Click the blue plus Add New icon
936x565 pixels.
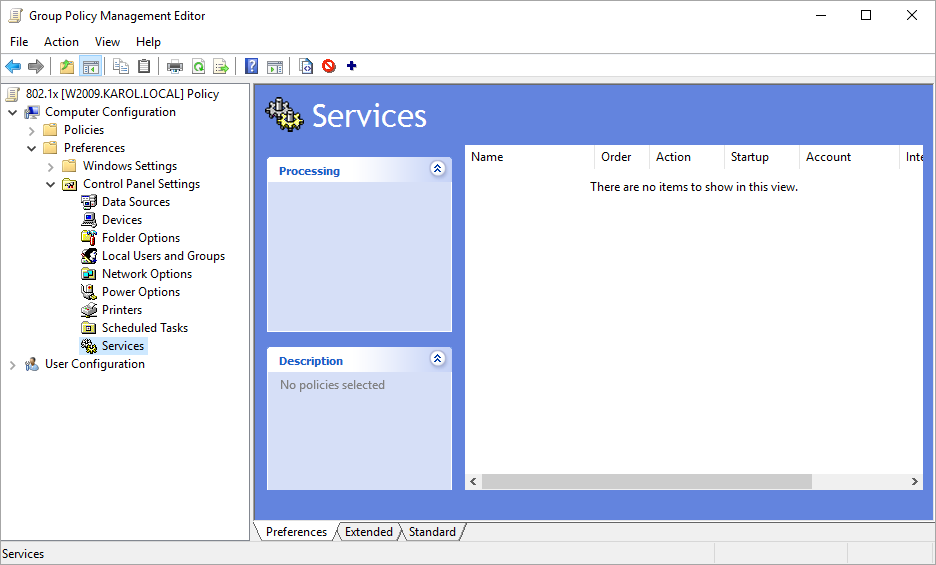point(351,67)
